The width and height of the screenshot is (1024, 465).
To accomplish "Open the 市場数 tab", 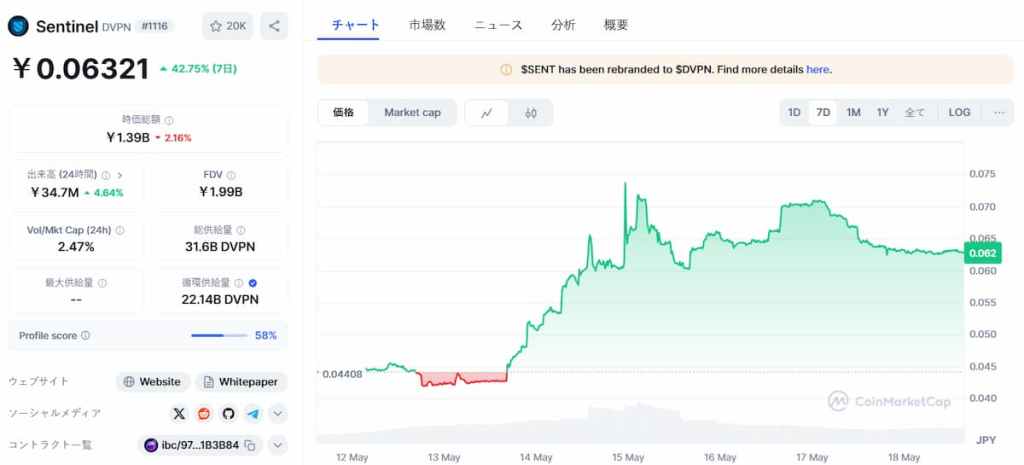I will tap(427, 25).
